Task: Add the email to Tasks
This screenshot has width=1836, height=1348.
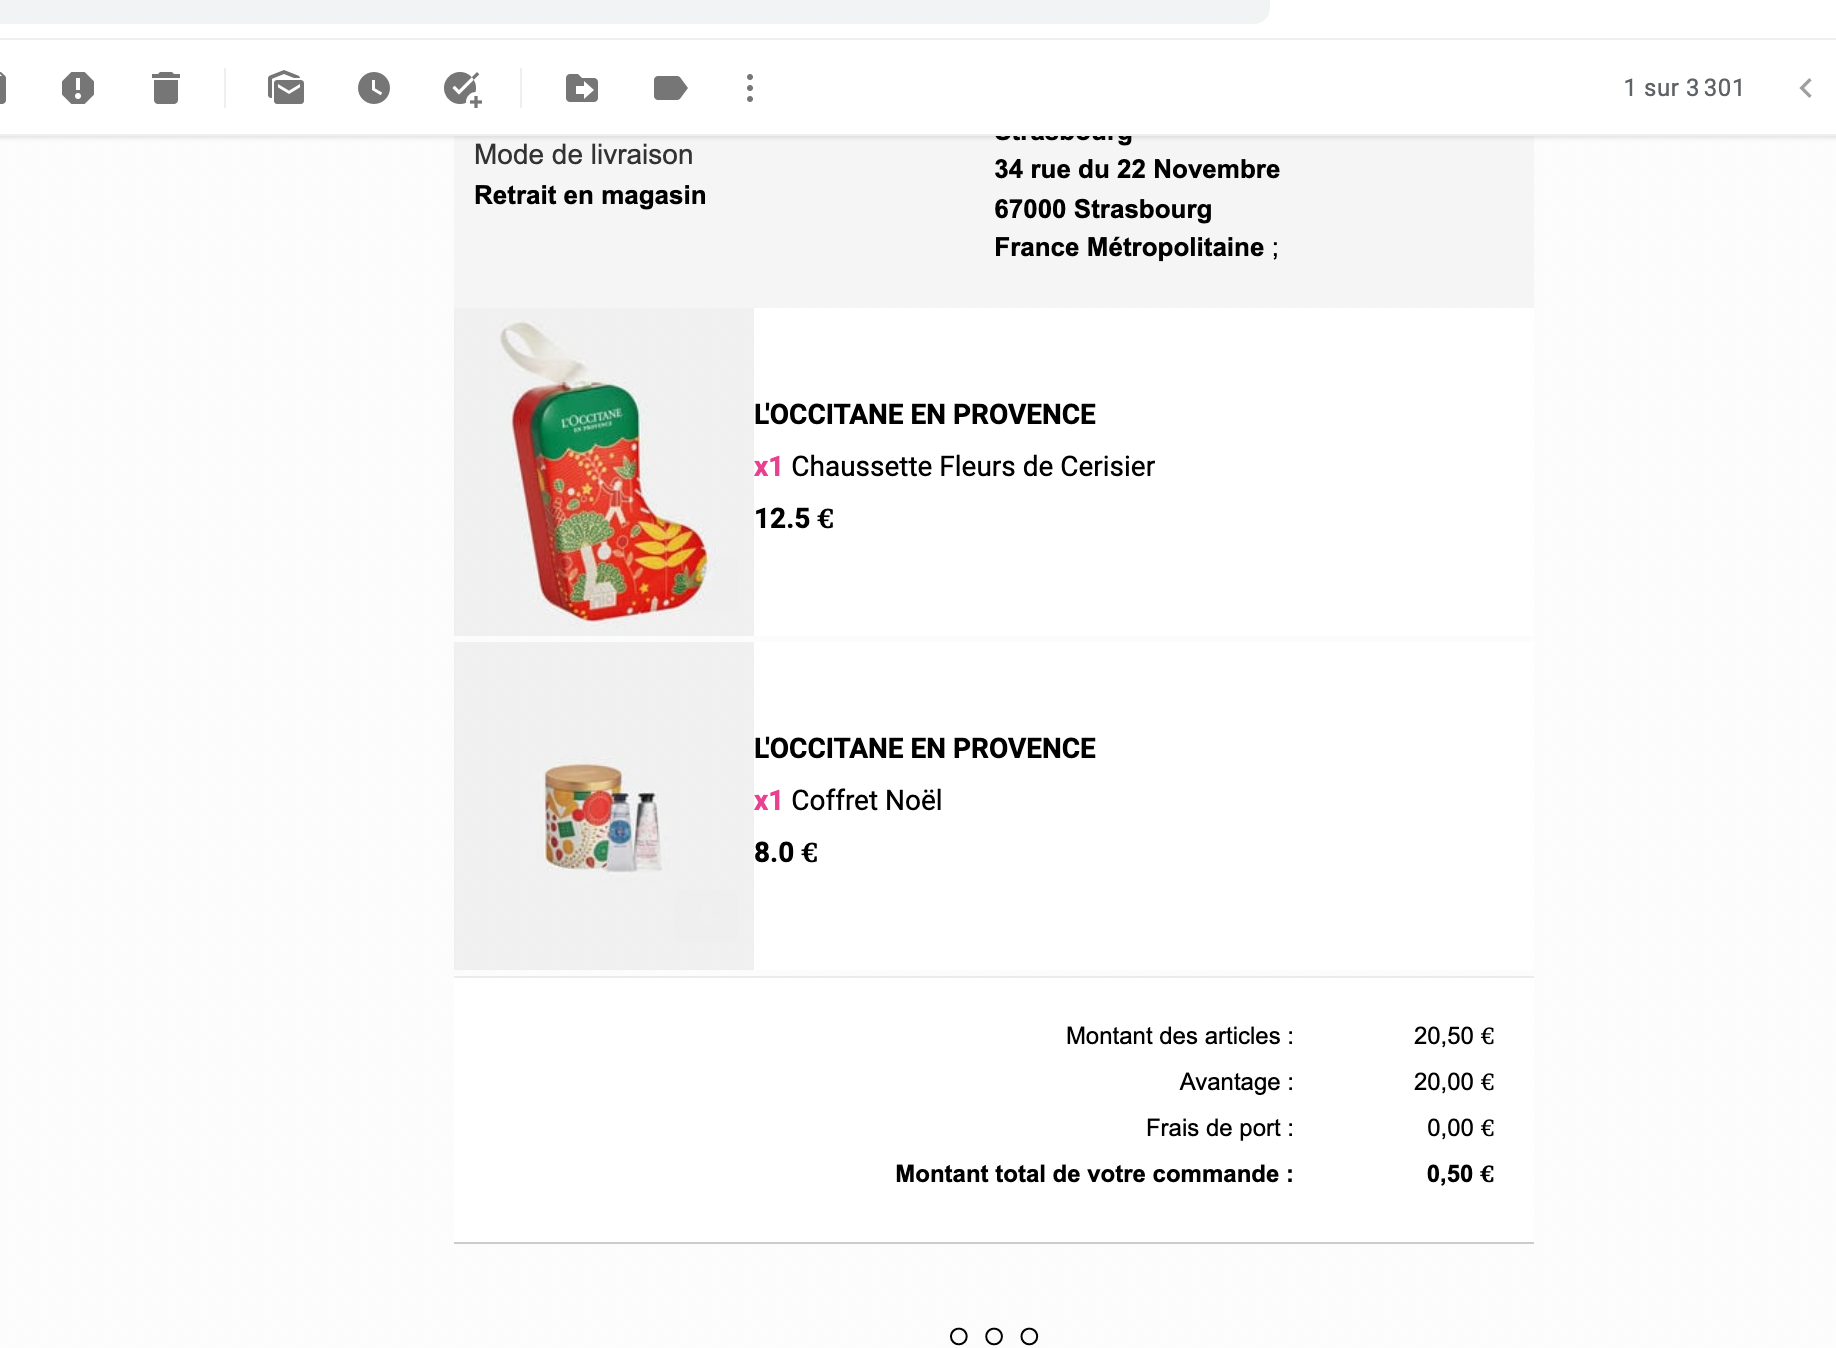Action: 462,88
